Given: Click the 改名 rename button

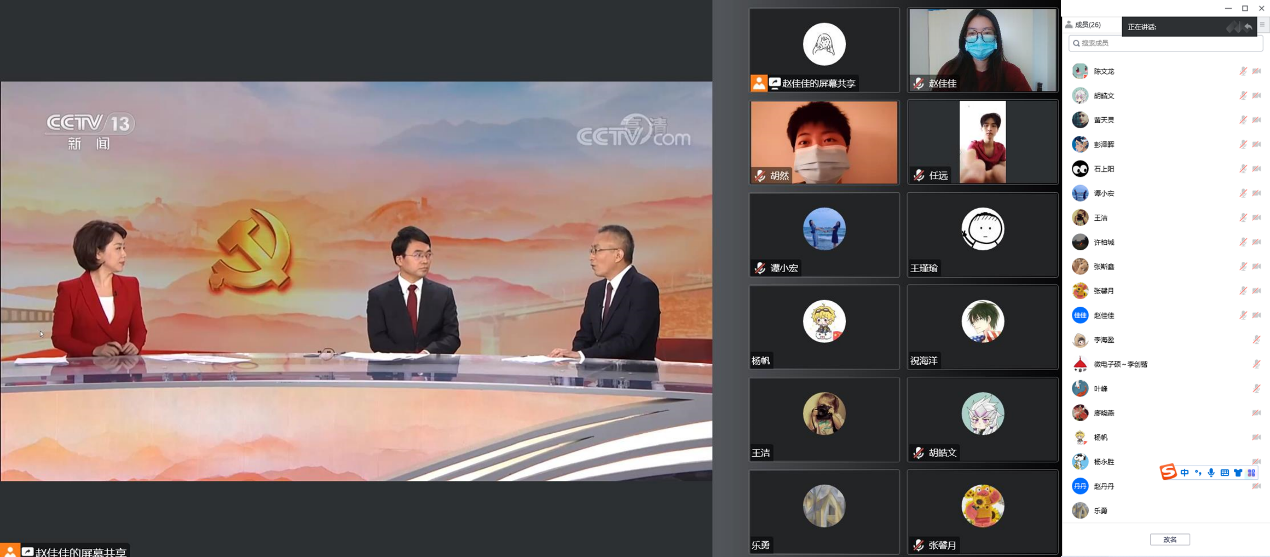Looking at the screenshot, I should [1169, 539].
